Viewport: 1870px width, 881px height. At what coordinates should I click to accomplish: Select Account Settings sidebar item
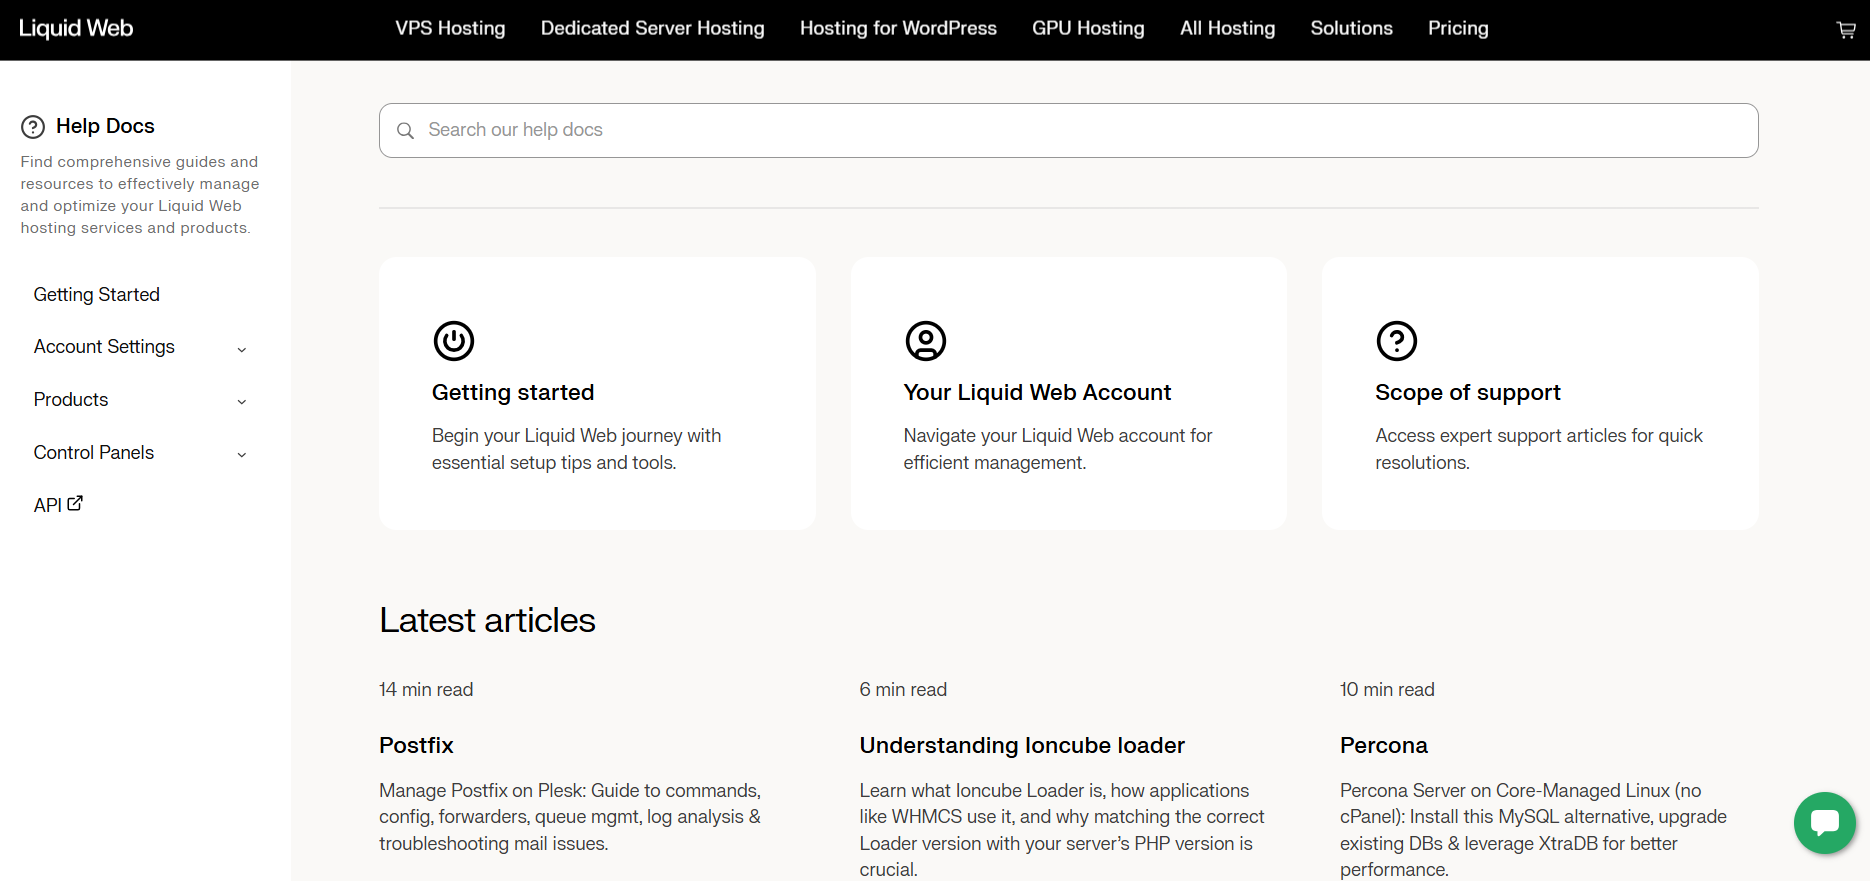pos(104,347)
